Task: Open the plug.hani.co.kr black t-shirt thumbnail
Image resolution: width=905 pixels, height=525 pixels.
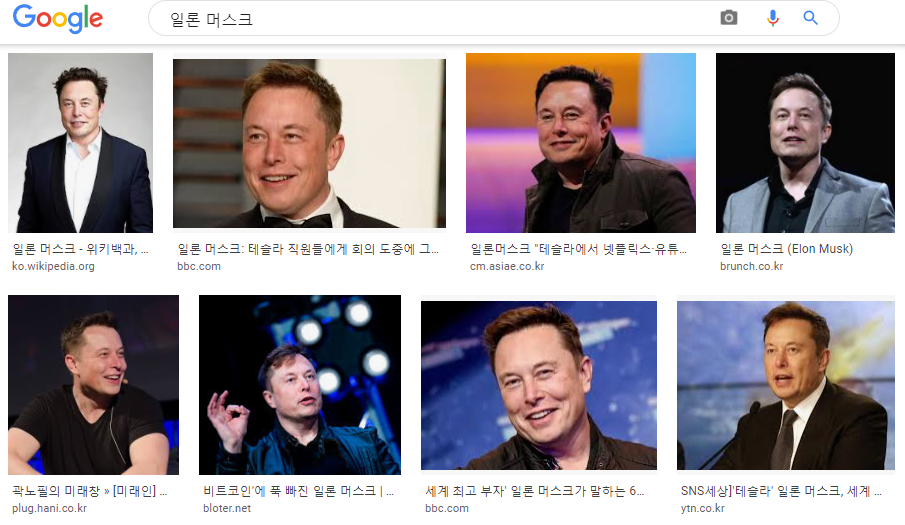Action: [x=94, y=385]
